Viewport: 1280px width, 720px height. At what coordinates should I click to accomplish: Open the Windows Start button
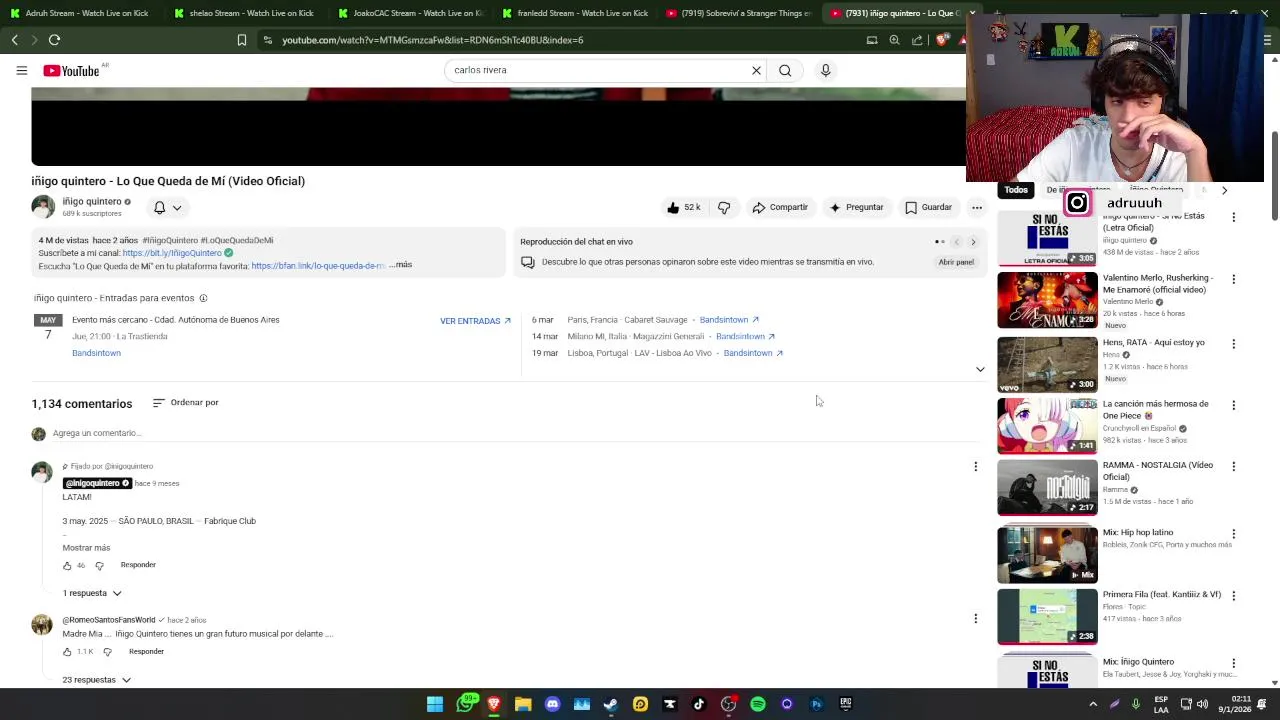[x=435, y=704]
